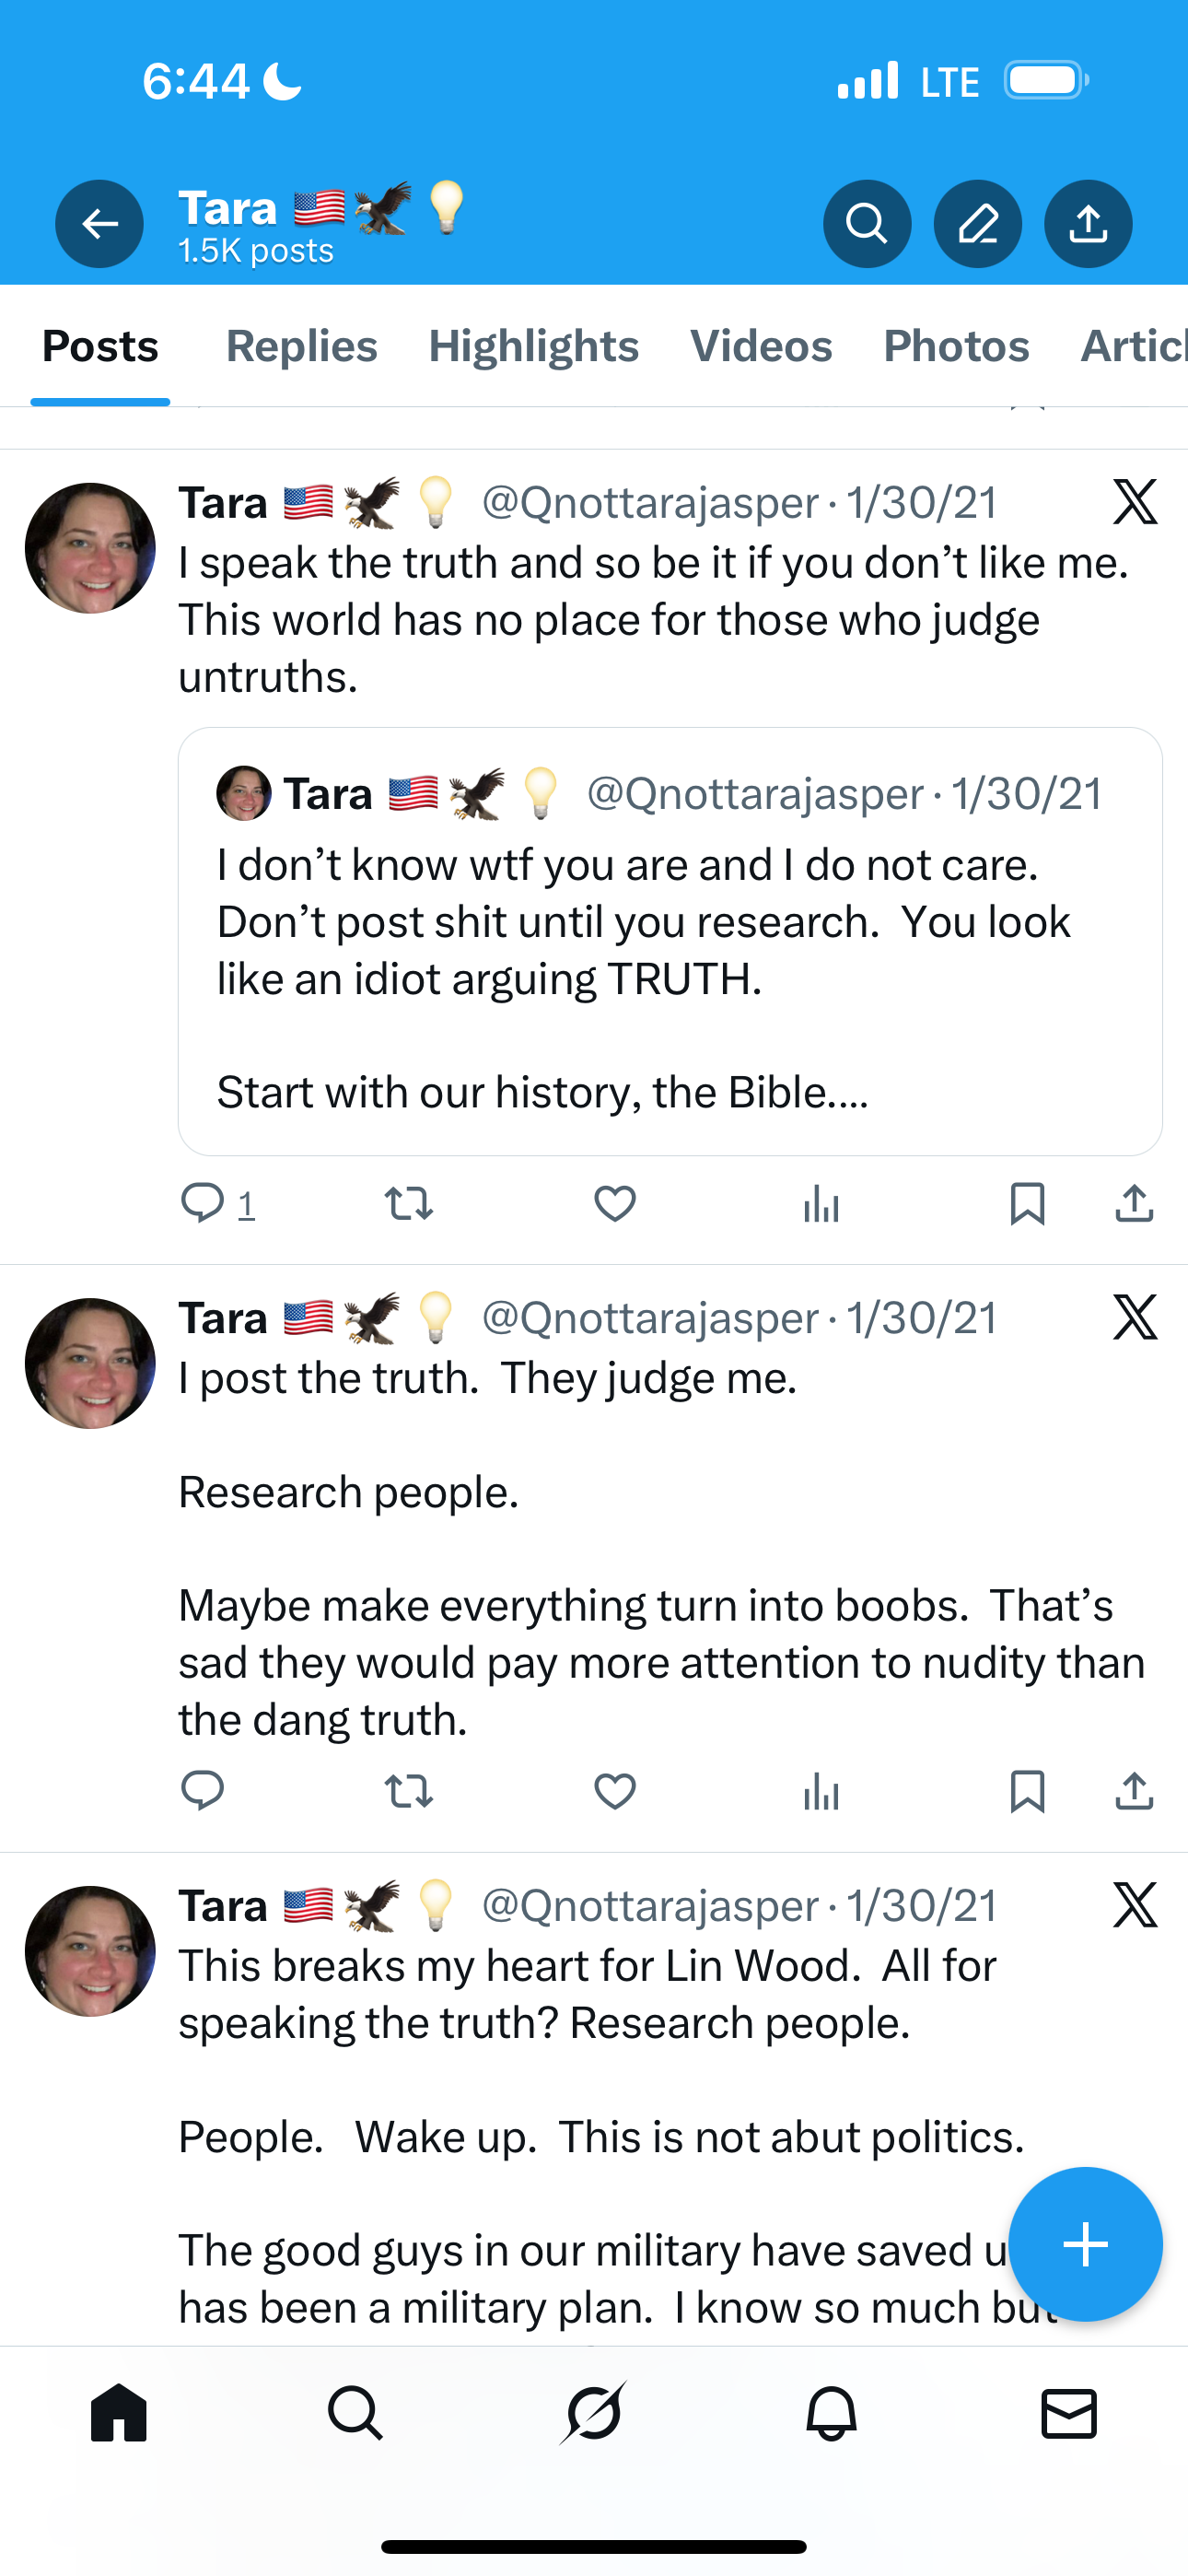Tap the back arrow button
Image resolution: width=1188 pixels, height=2576 pixels.
coord(99,224)
